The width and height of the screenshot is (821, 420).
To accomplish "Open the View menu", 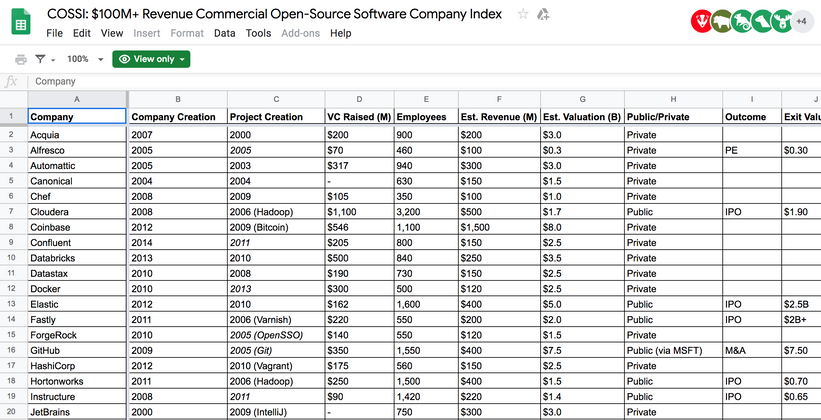I will coord(112,33).
